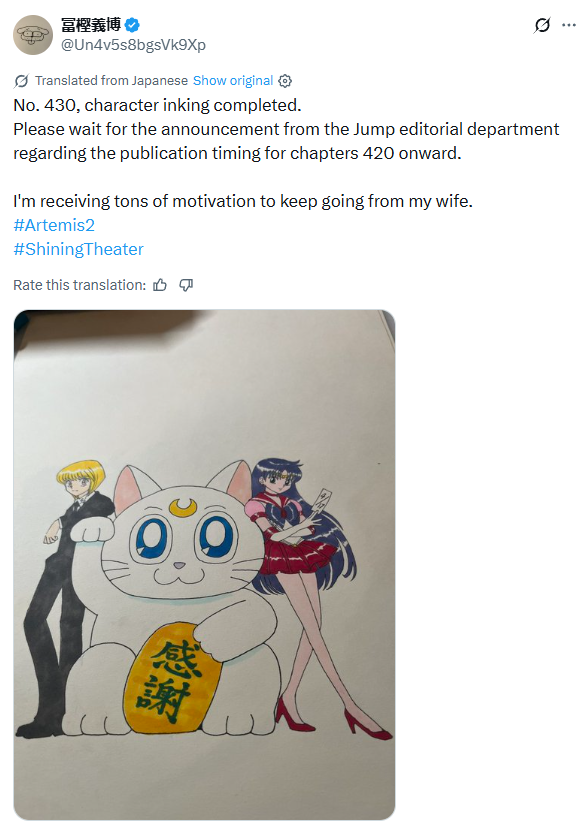
Task: Open the three-dot more options menu
Action: pos(569,25)
